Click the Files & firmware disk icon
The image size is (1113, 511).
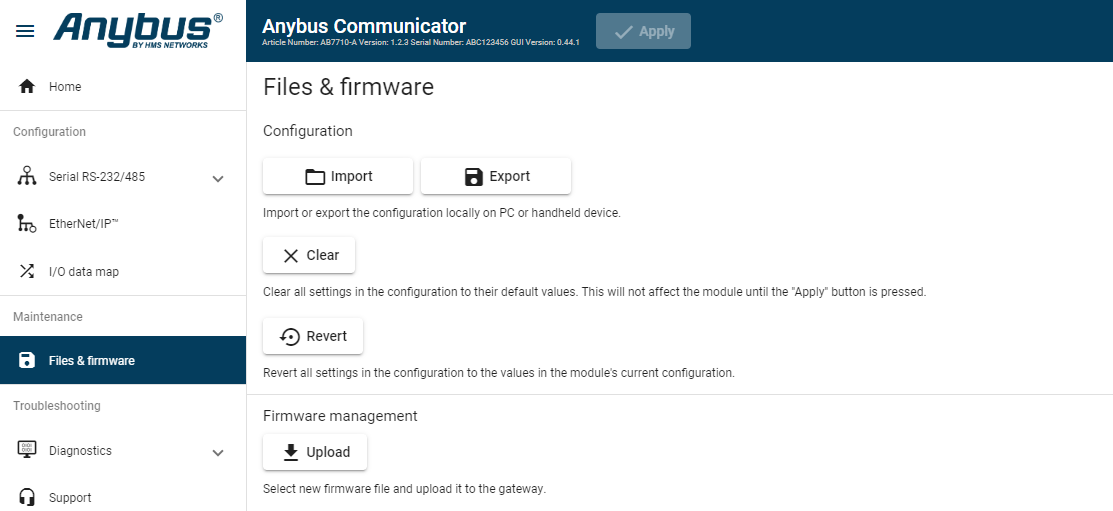click(x=27, y=361)
